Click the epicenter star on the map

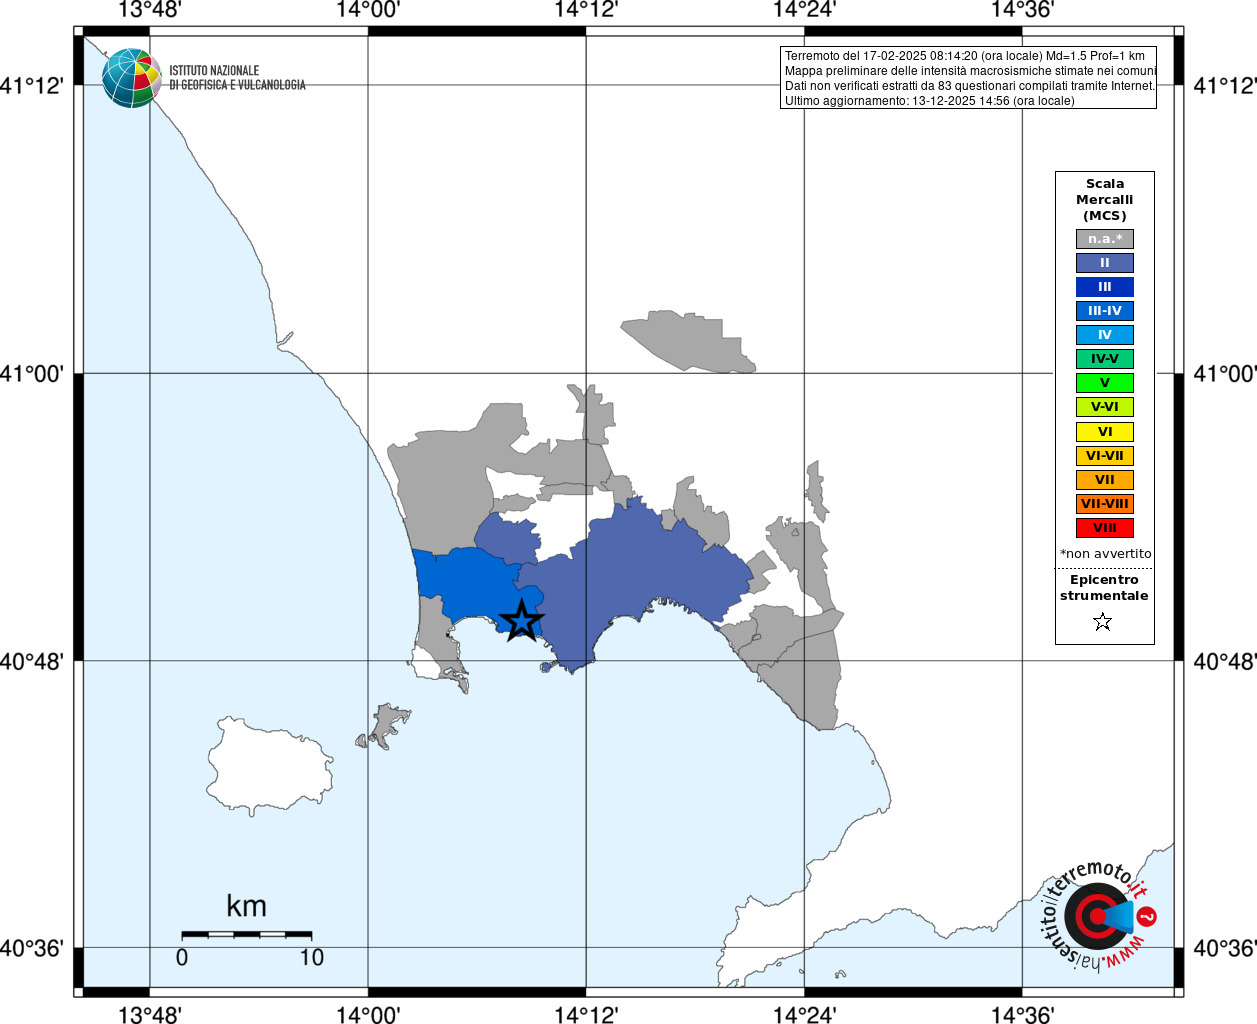pyautogui.click(x=521, y=621)
